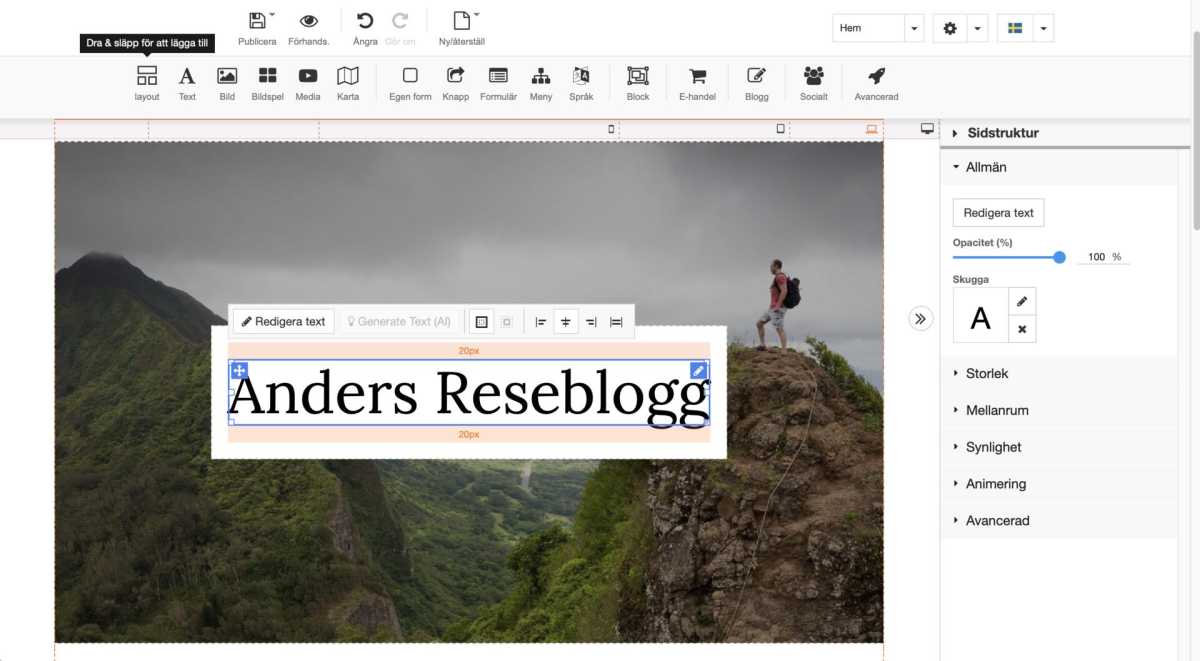Insert a Bildspel slideshow element
The image size is (1200, 661).
click(x=267, y=83)
